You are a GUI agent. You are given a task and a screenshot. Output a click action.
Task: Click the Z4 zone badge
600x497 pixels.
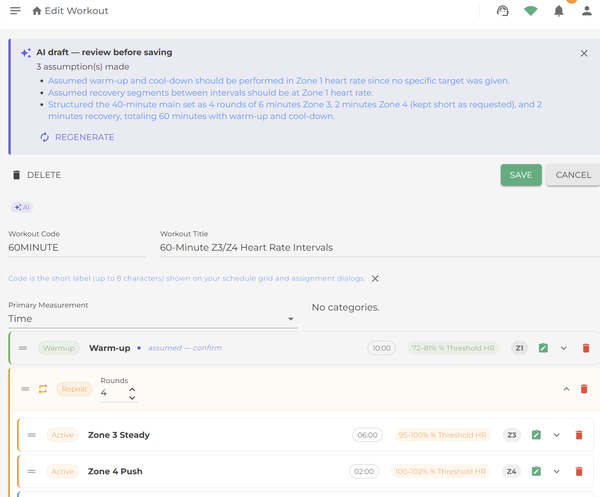tap(511, 471)
